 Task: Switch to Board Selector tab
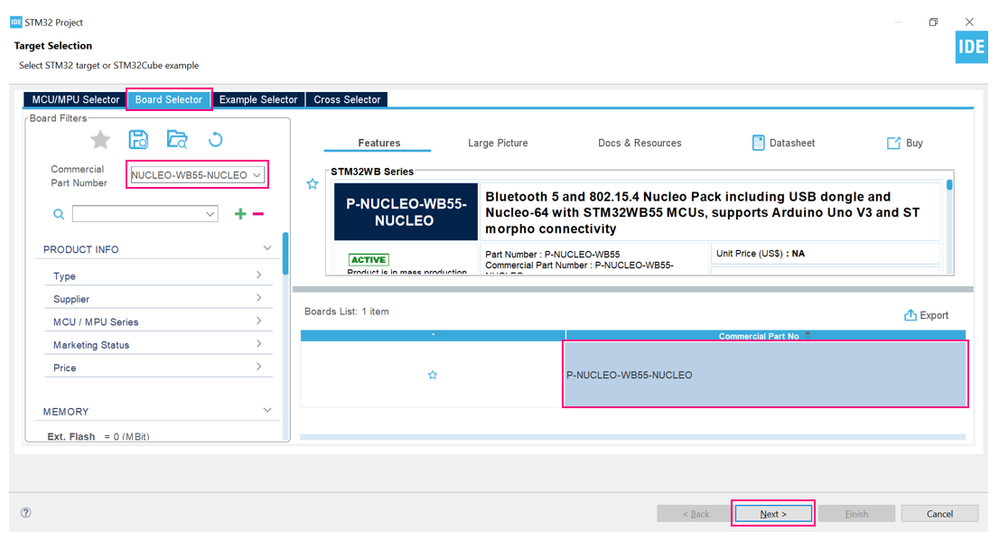point(169,100)
